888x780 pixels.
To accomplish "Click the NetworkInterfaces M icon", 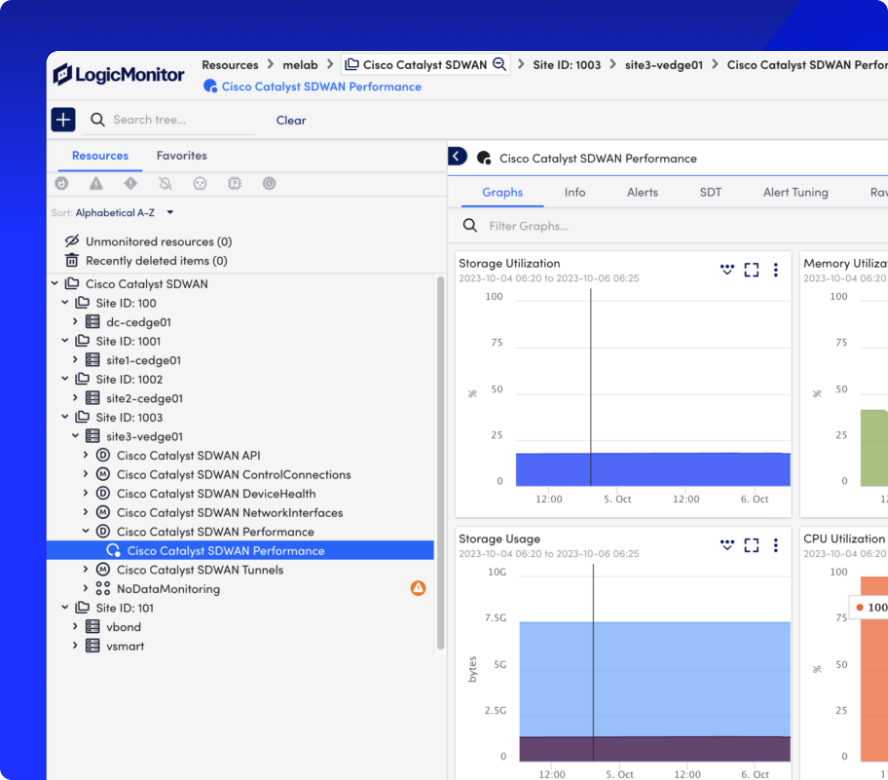I will (x=103, y=512).
